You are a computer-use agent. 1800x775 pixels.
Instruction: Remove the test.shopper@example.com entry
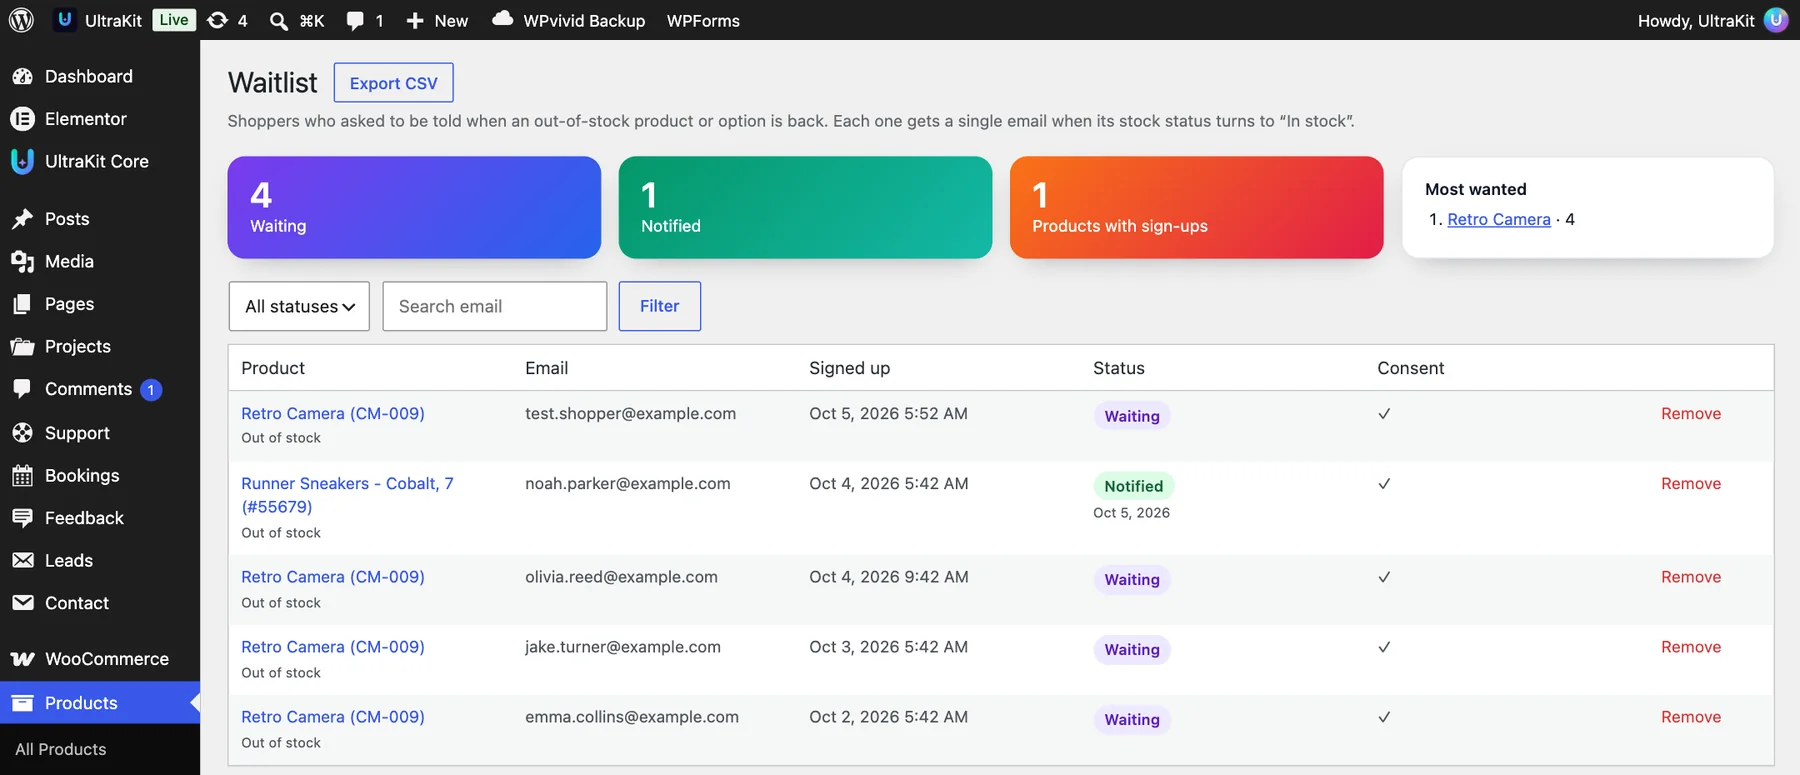click(x=1691, y=414)
